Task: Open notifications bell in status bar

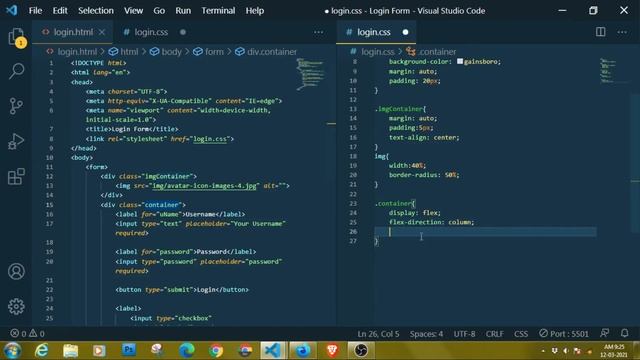Action: (624, 333)
